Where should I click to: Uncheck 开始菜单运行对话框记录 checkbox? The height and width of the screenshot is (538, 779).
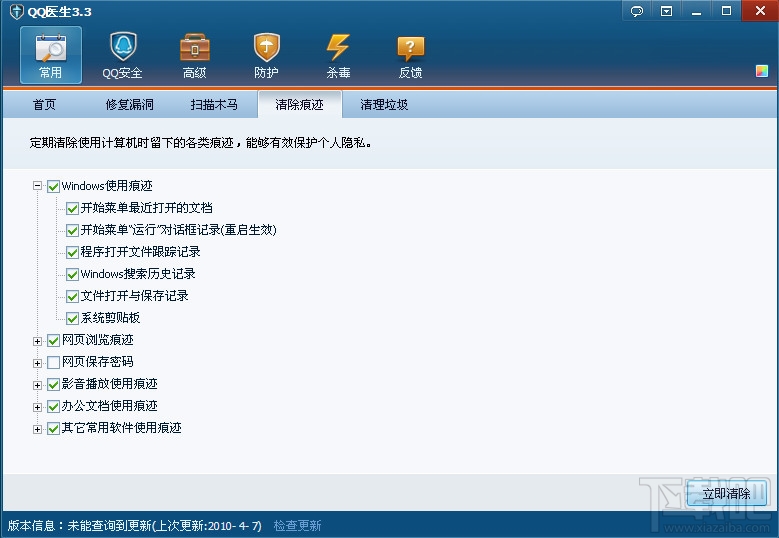click(x=73, y=231)
